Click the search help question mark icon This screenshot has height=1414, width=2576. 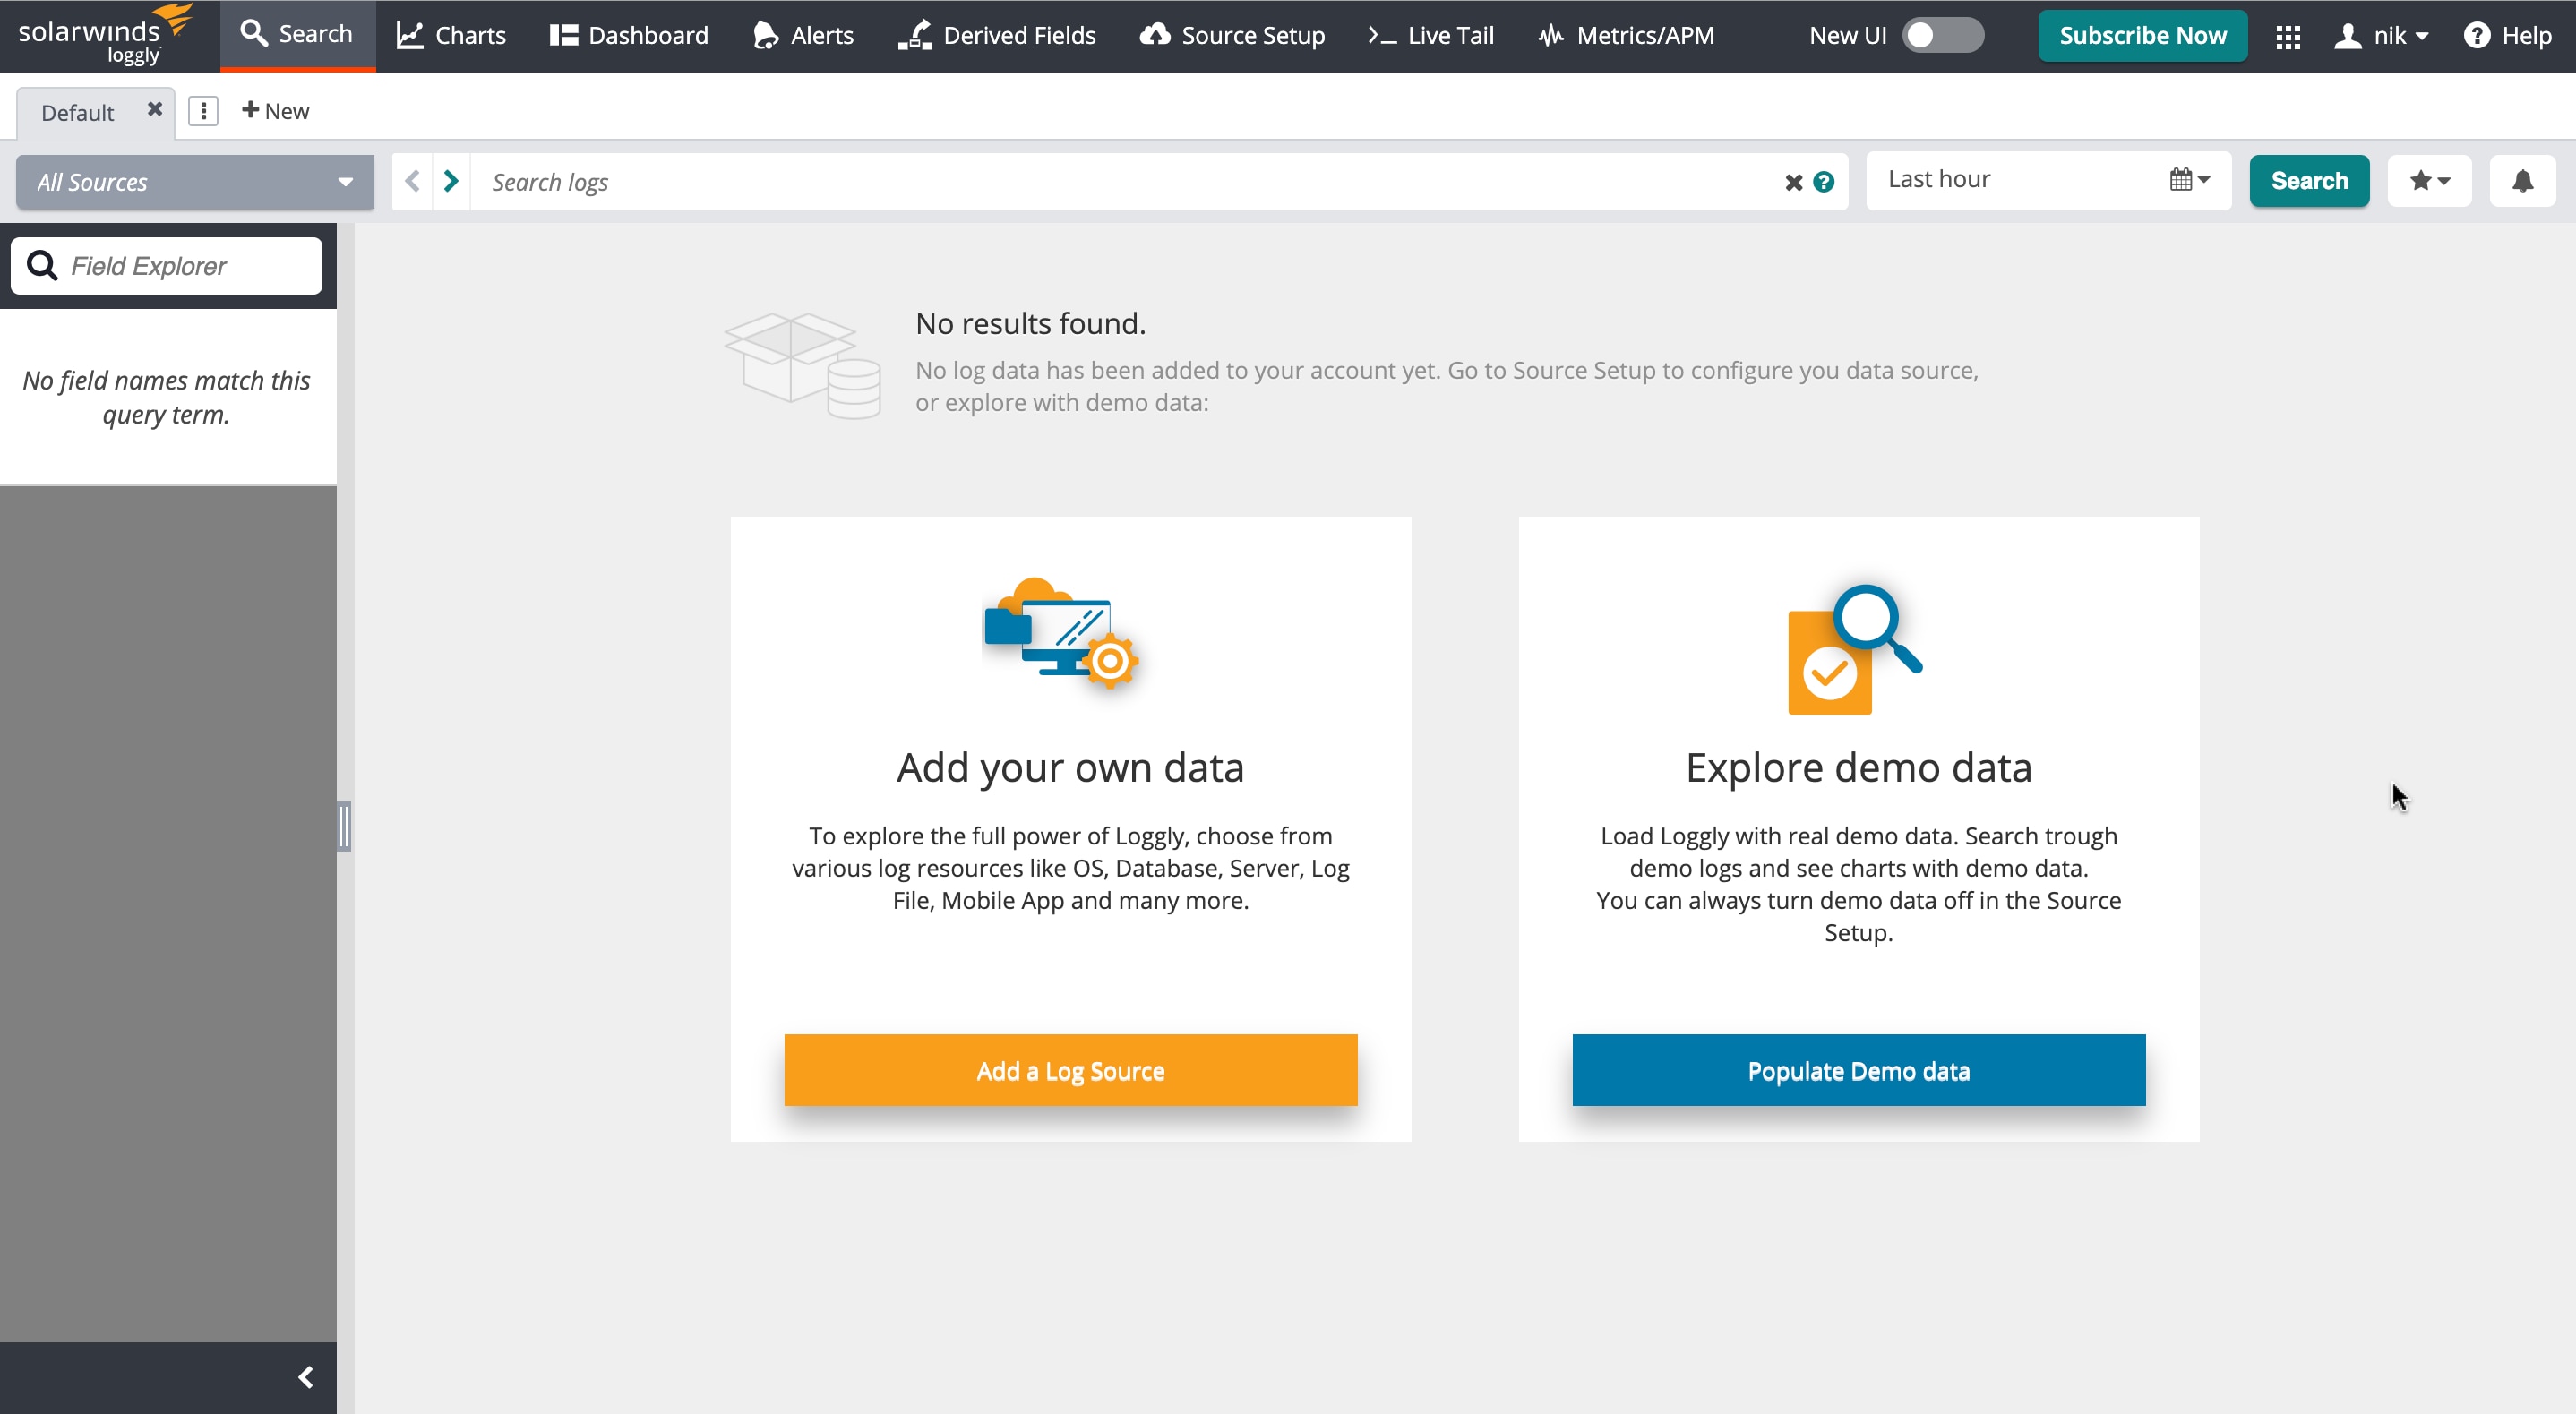(1824, 182)
